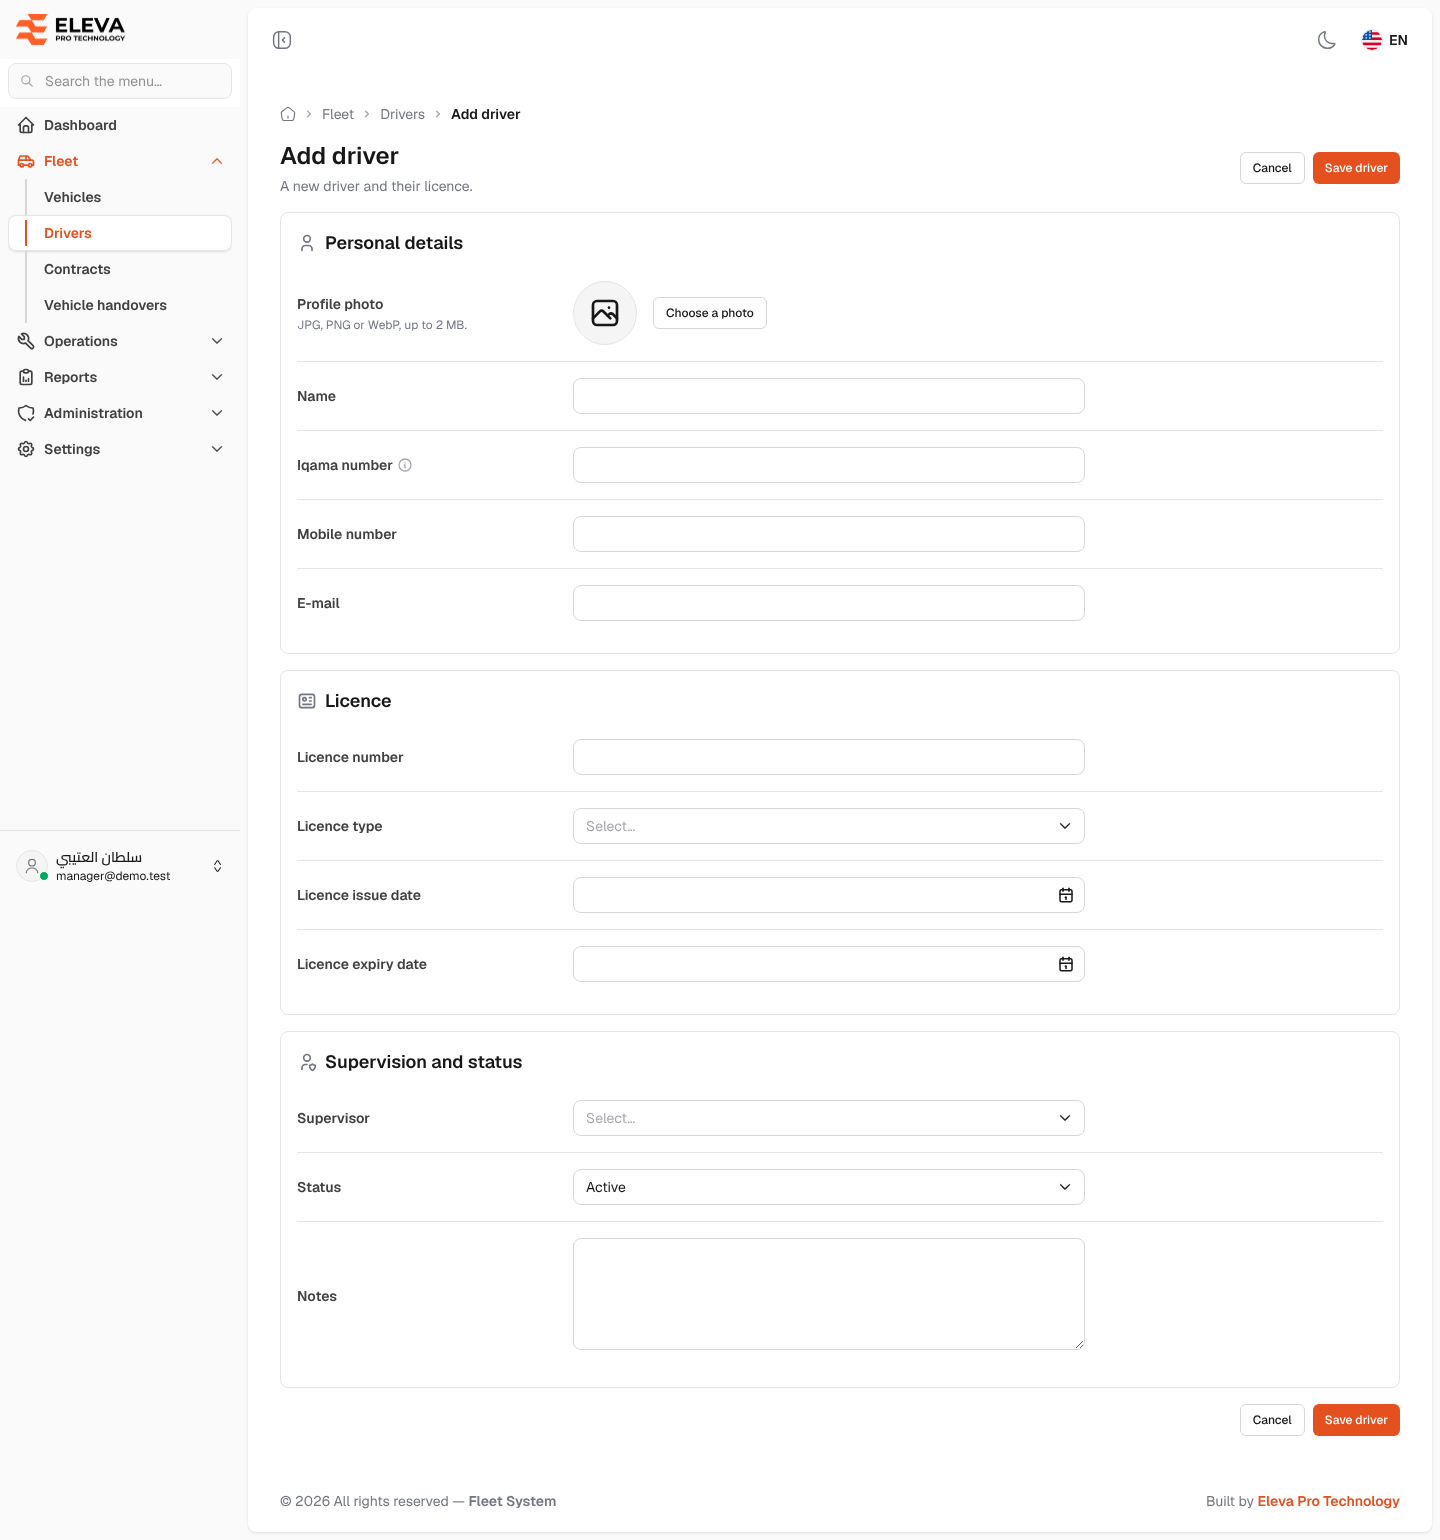The width and height of the screenshot is (1440, 1540).
Task: Open Licence issue date calendar icon
Action: point(1066,895)
